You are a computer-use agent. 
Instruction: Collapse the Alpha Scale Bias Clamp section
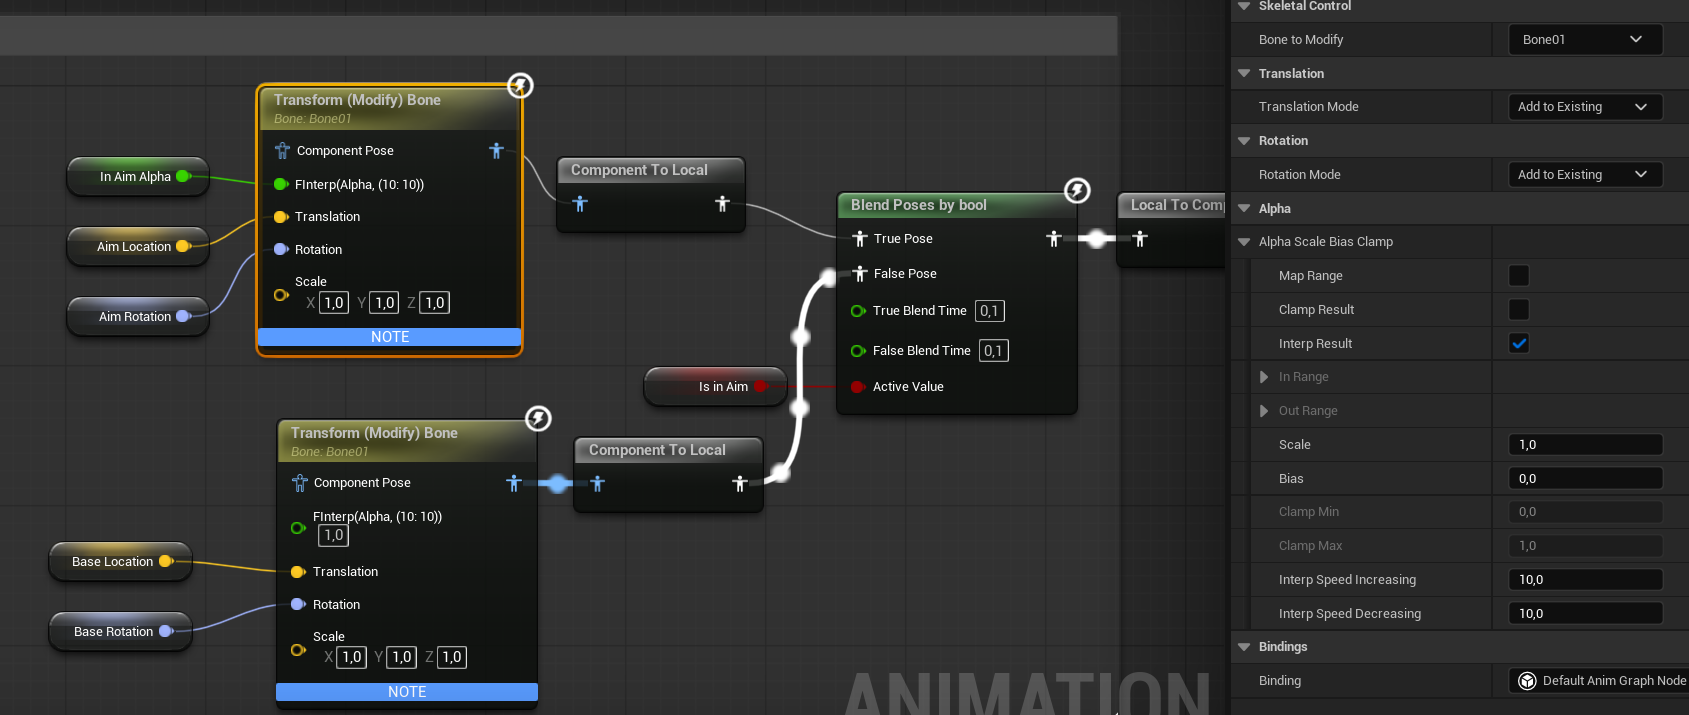[1244, 242]
